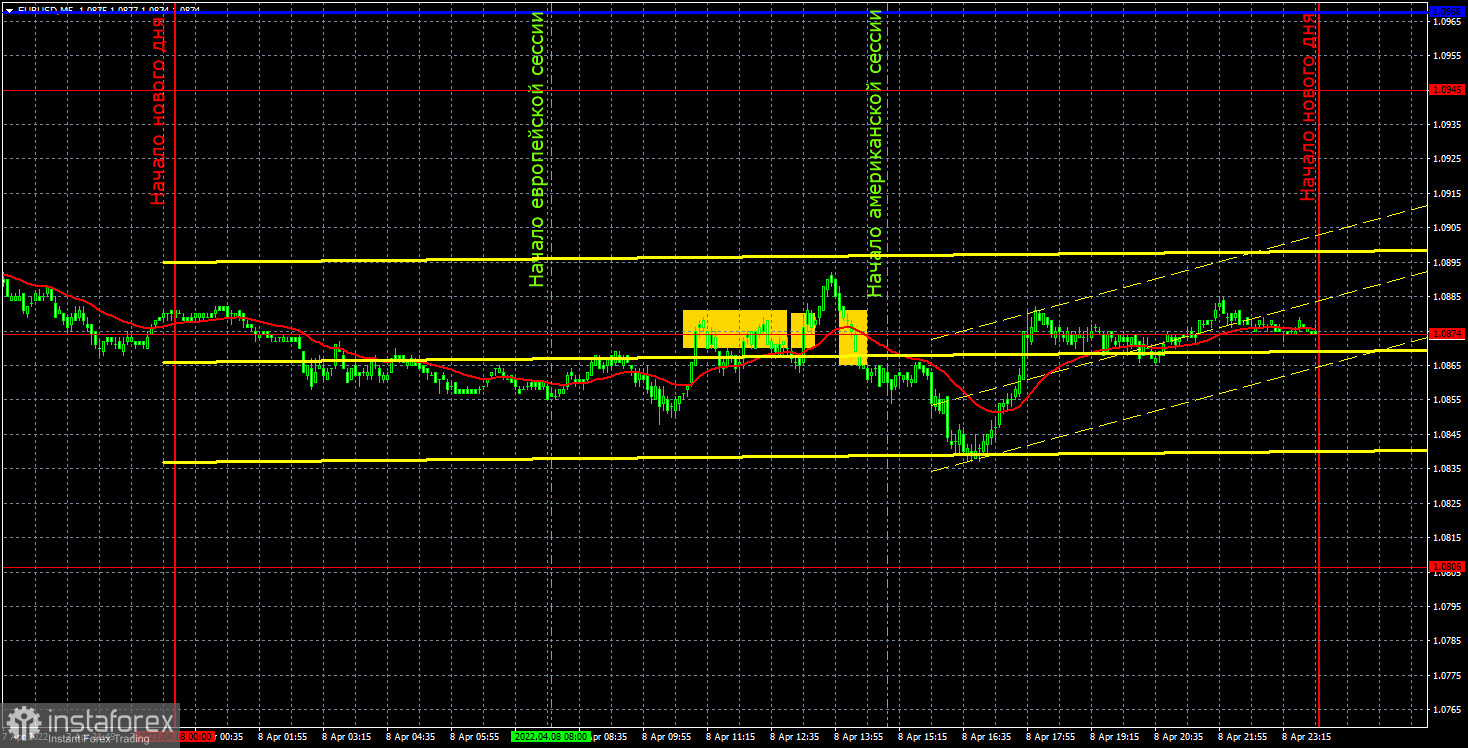
Task: Click the 1.0935 value on price axis
Action: click(1448, 124)
